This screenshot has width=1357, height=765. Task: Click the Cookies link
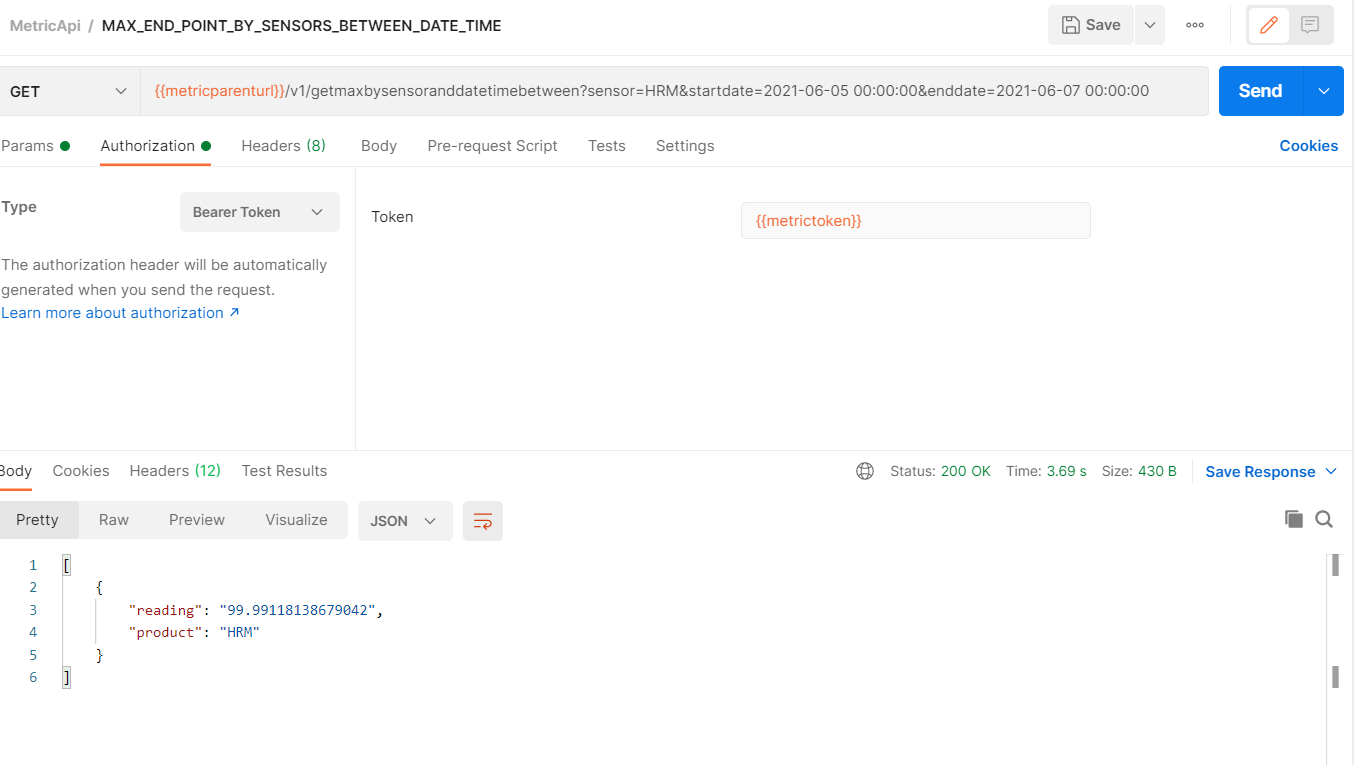click(x=1308, y=145)
